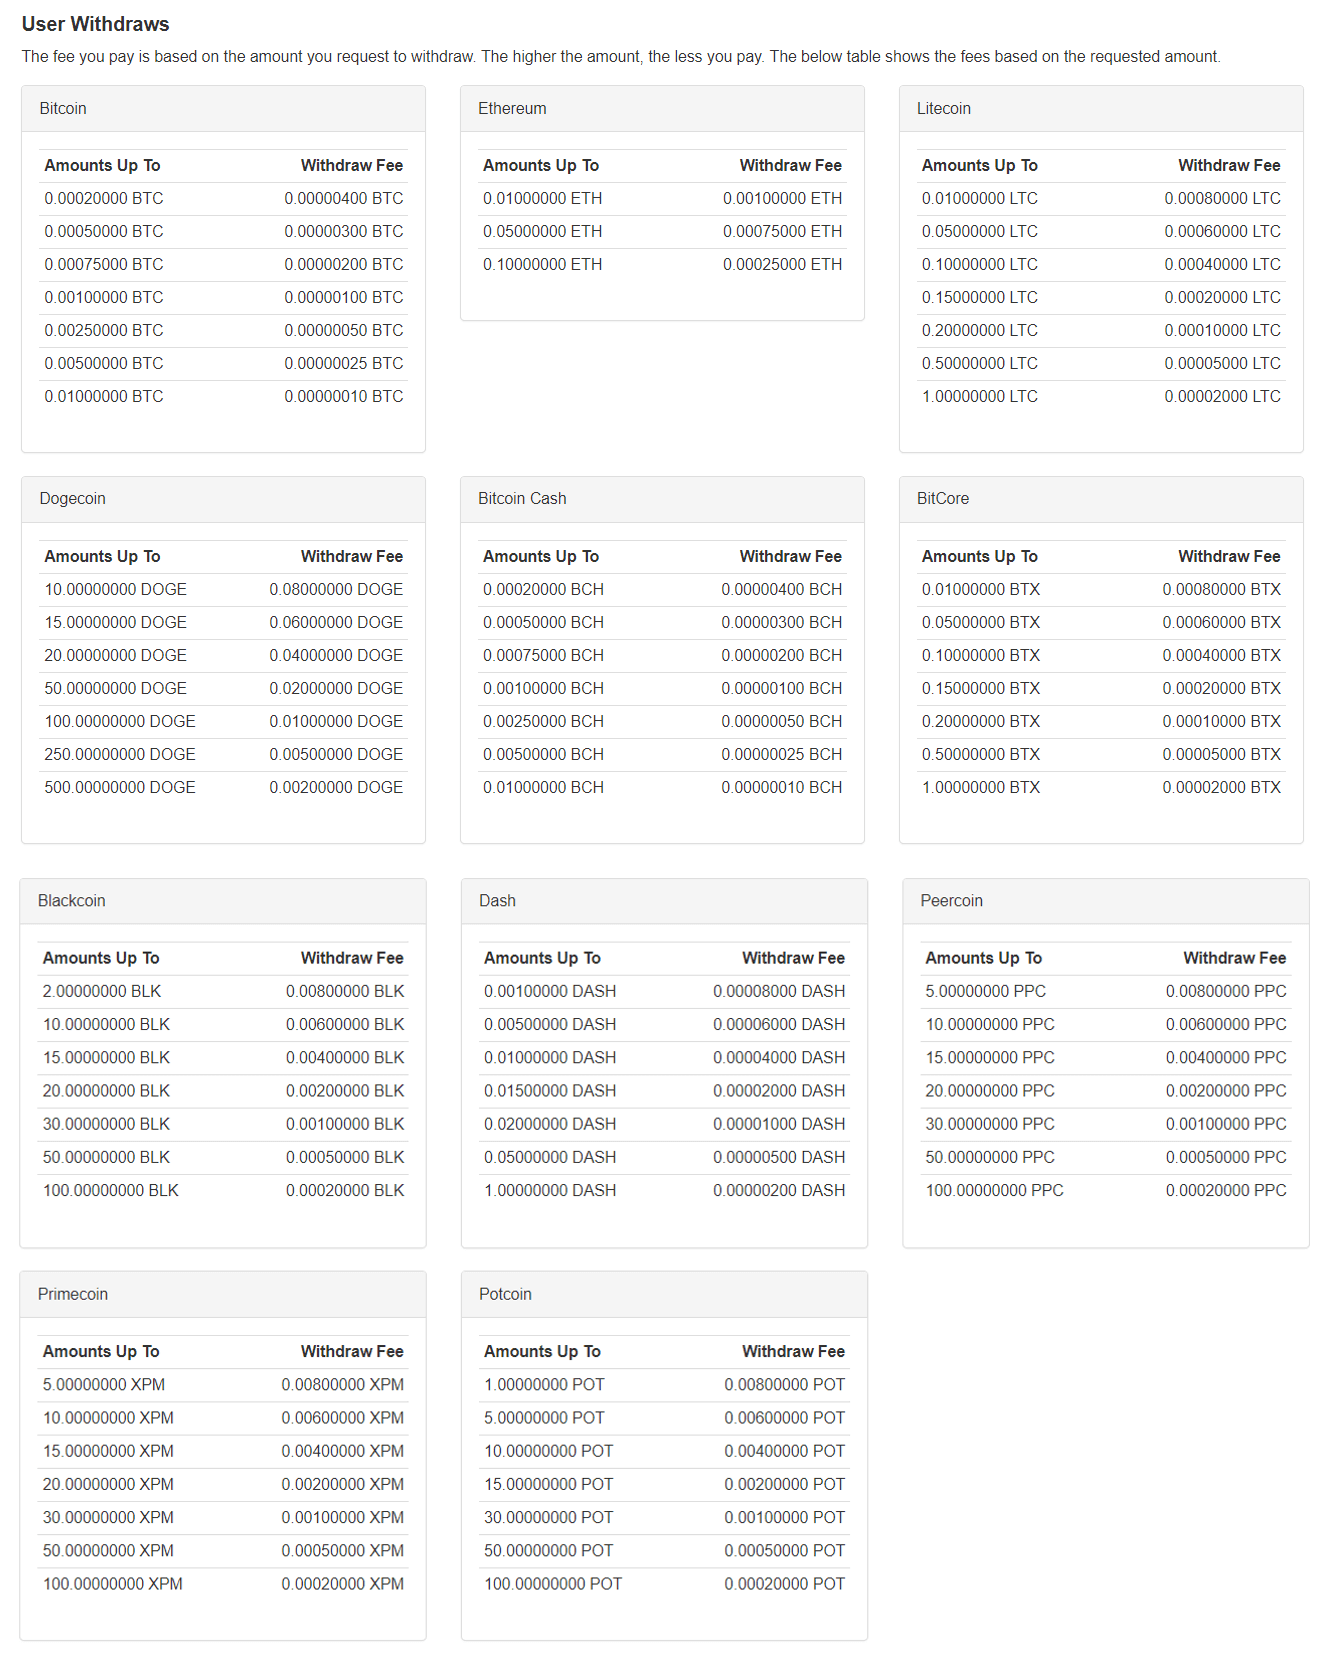Click the 0.00002000 BTX fee cell

point(1221,788)
